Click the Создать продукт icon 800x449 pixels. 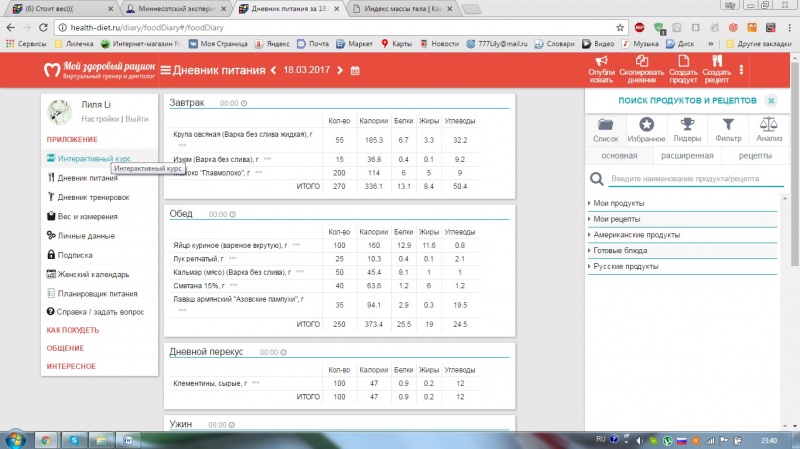pos(683,62)
